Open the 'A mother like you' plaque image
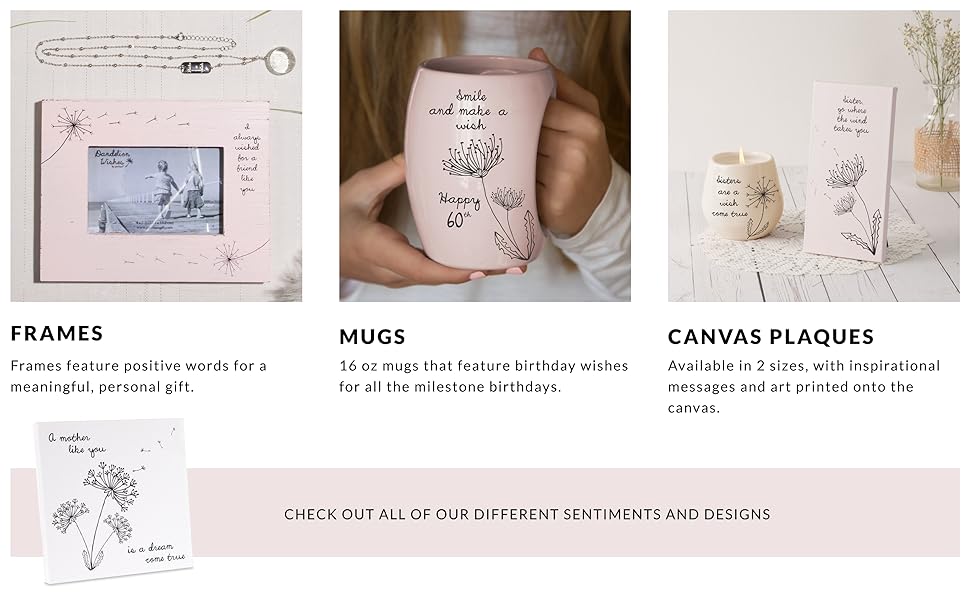970x600 pixels. pos(114,501)
